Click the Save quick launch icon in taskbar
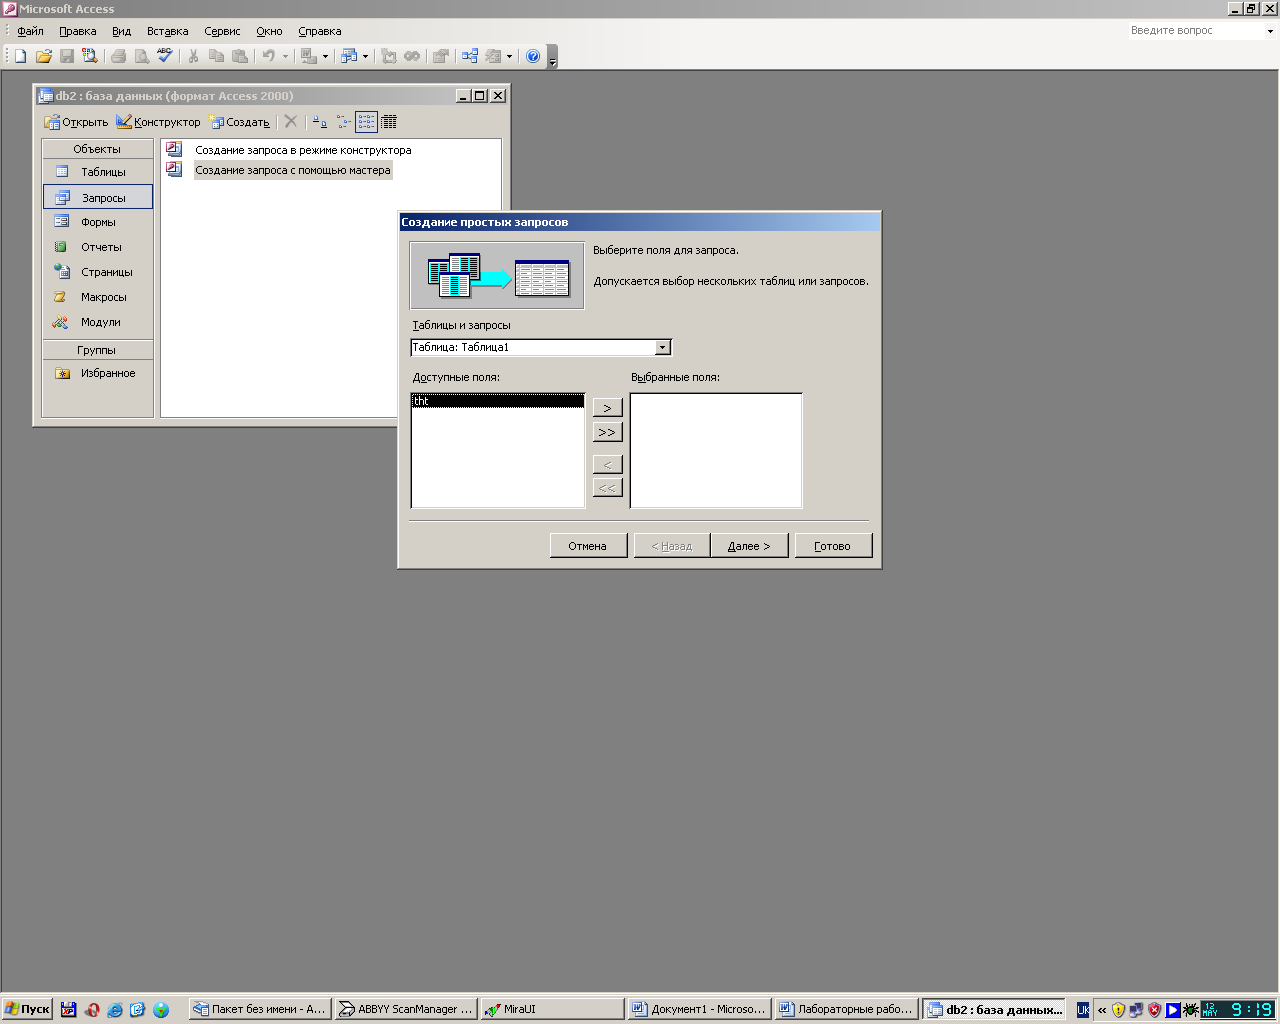1280x1024 pixels. click(x=68, y=1010)
